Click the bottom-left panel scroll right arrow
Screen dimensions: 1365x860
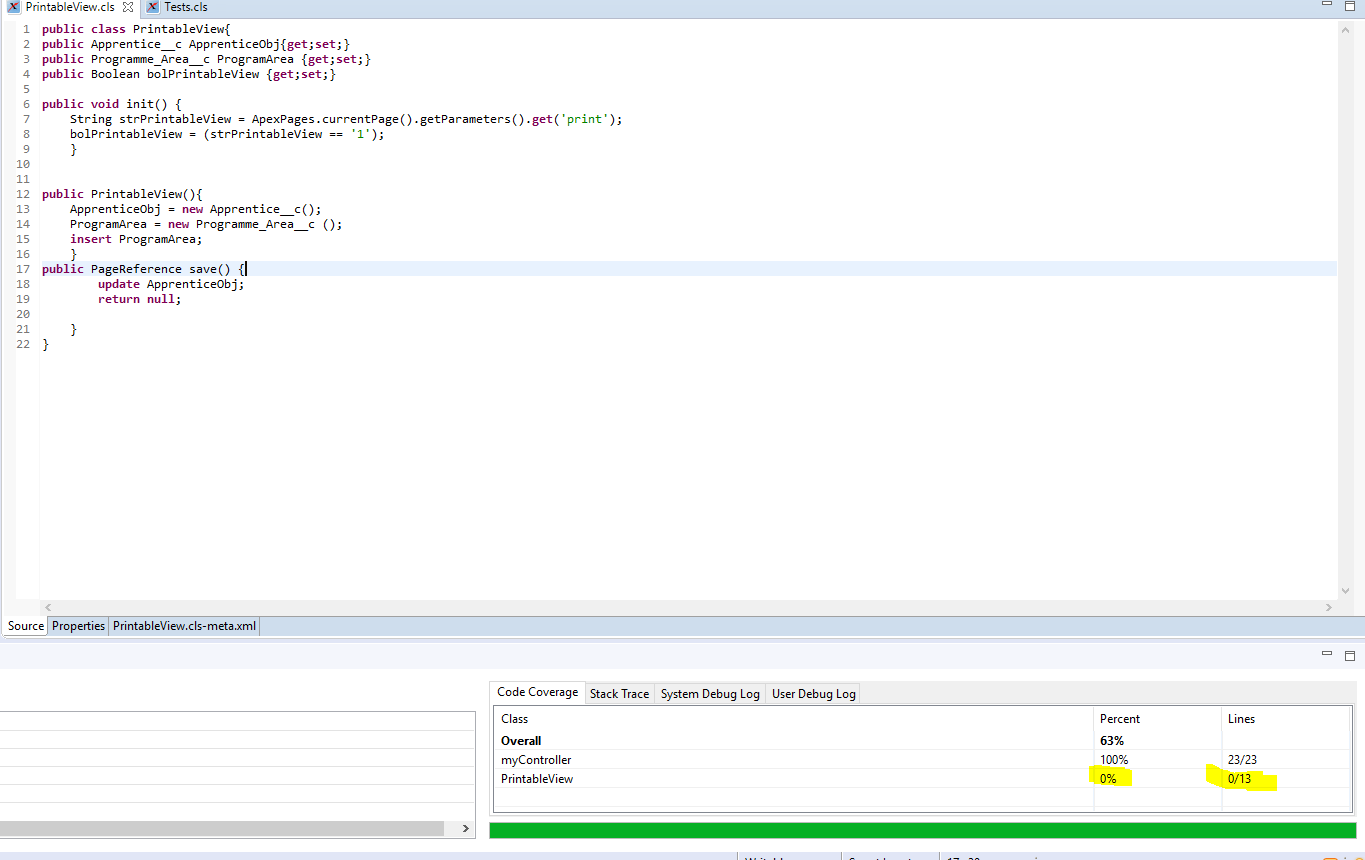point(465,828)
